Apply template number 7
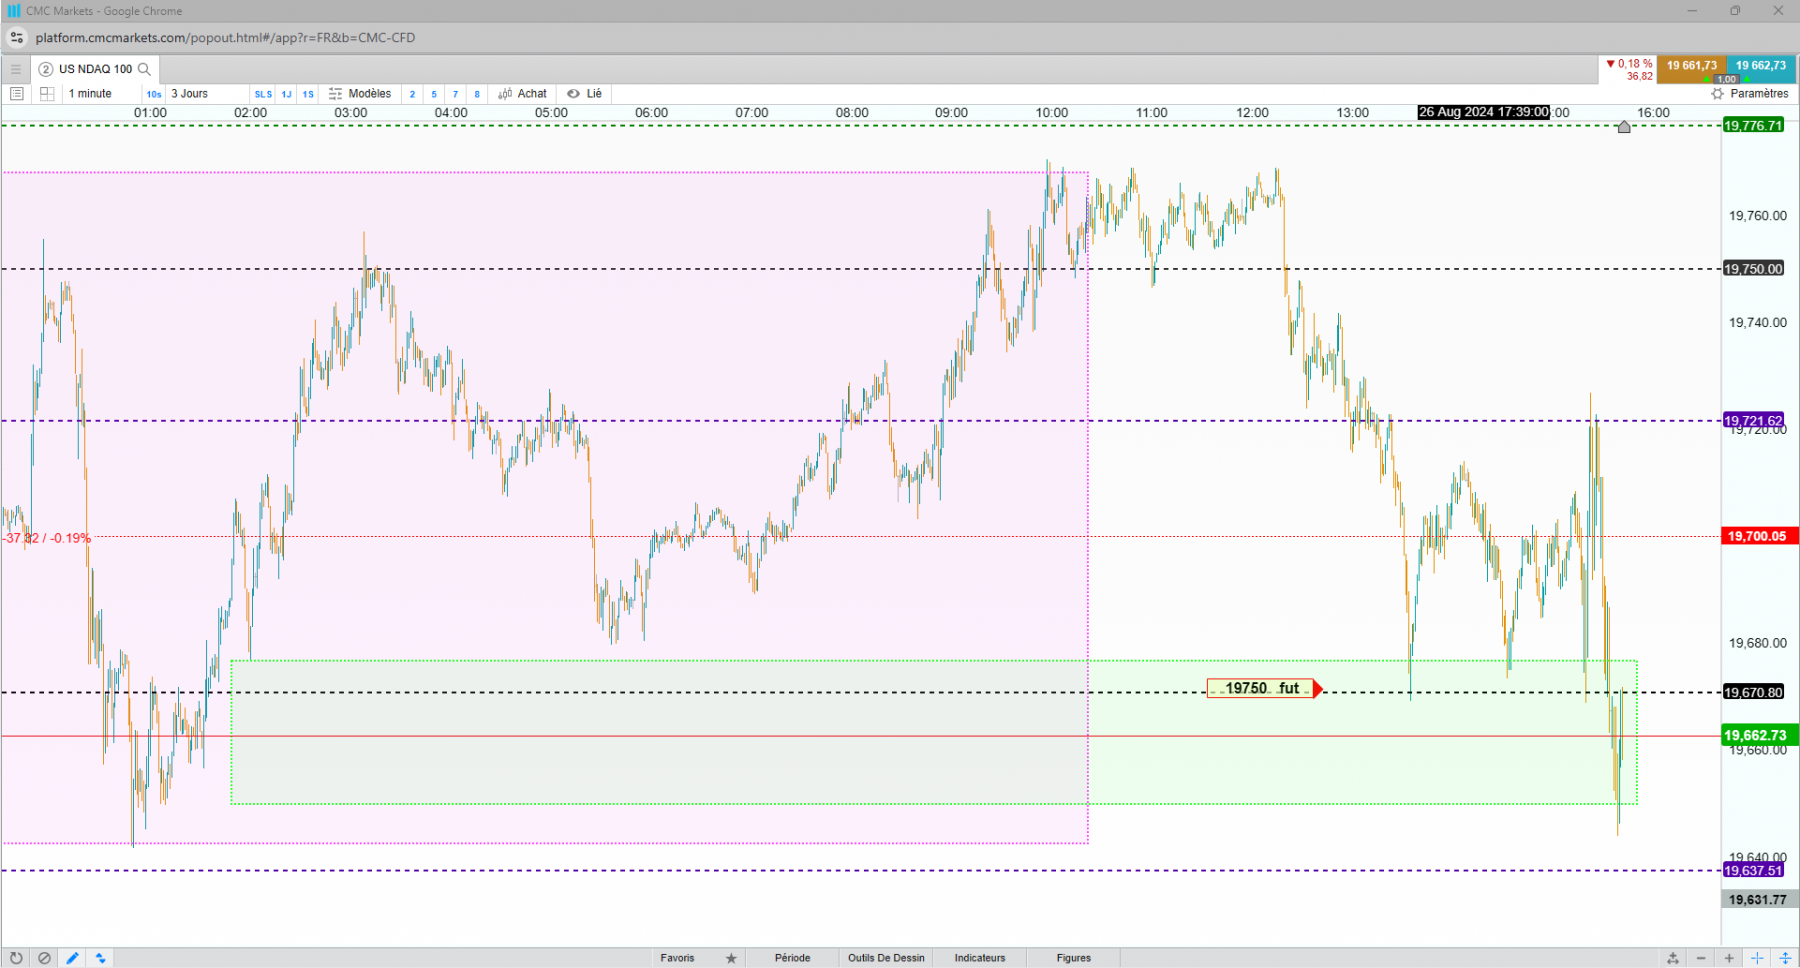This screenshot has width=1800, height=968. pyautogui.click(x=455, y=94)
